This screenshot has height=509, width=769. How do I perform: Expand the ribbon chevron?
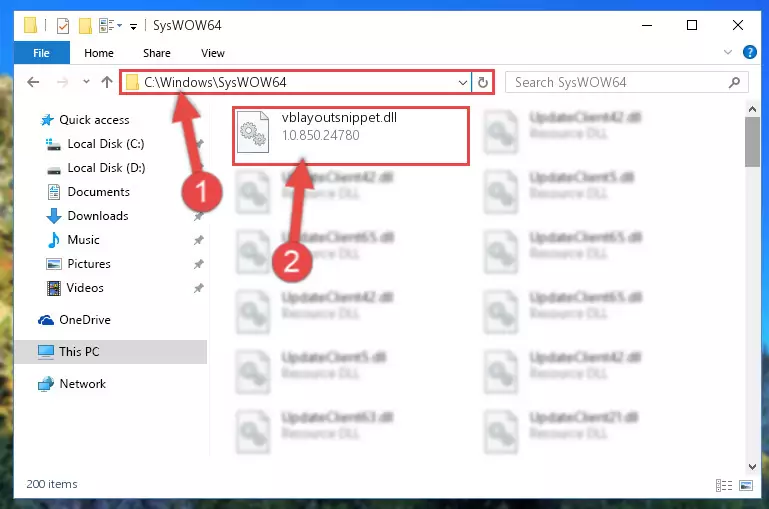728,52
